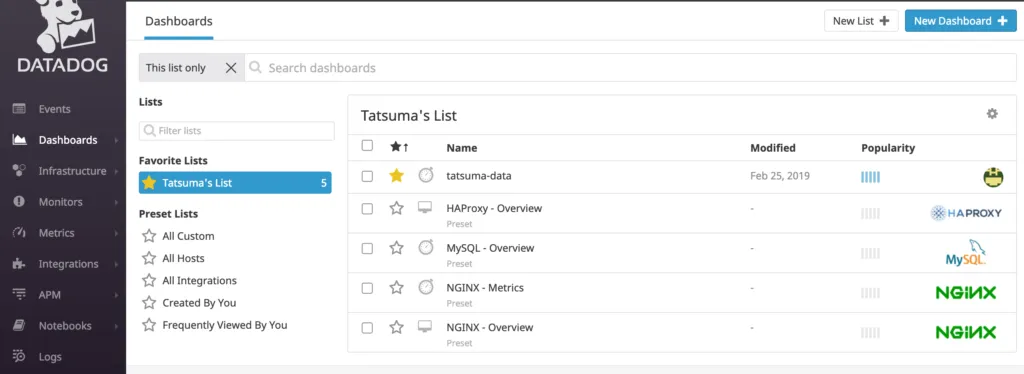Image resolution: width=1024 pixels, height=374 pixels.
Task: Click the MySQL dolphin logo
Action: tap(966, 252)
